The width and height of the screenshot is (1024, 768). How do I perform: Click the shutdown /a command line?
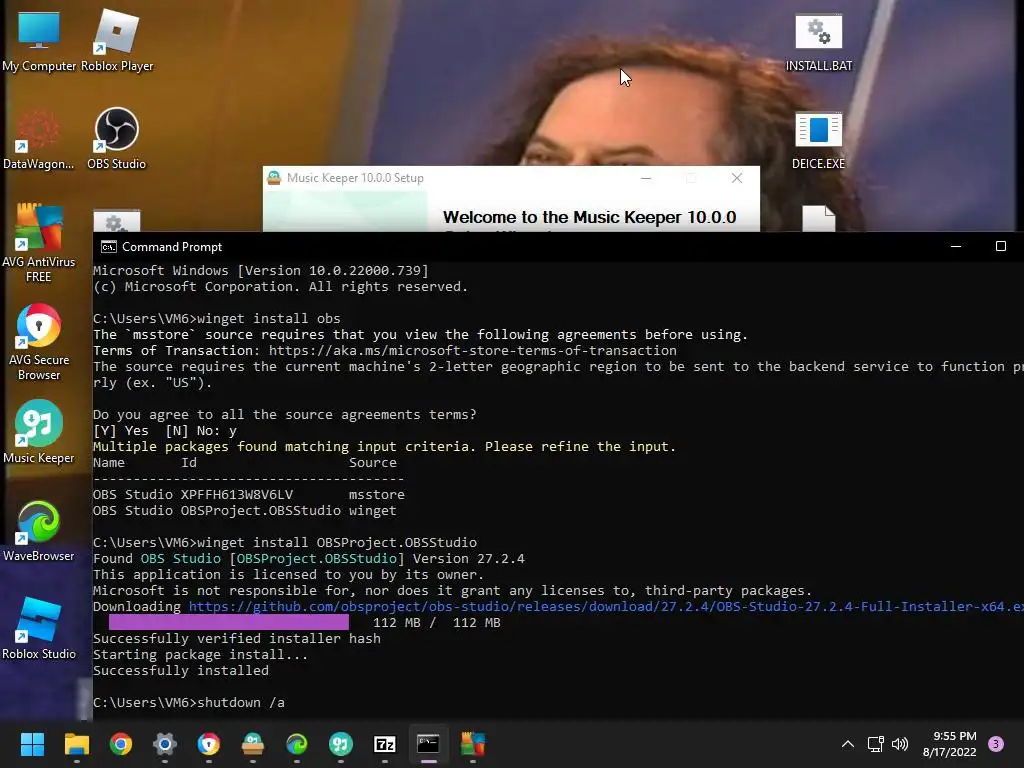click(189, 703)
